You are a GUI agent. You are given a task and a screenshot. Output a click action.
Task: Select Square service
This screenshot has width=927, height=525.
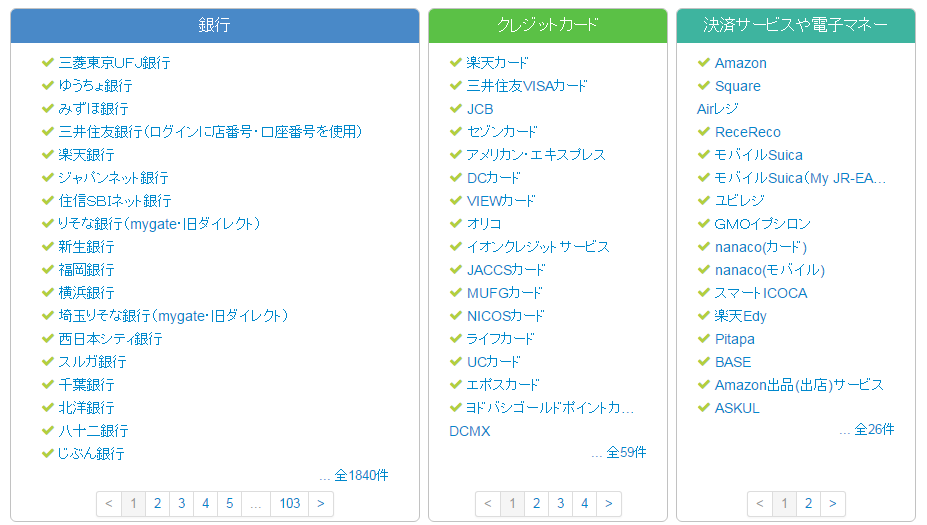[737, 86]
